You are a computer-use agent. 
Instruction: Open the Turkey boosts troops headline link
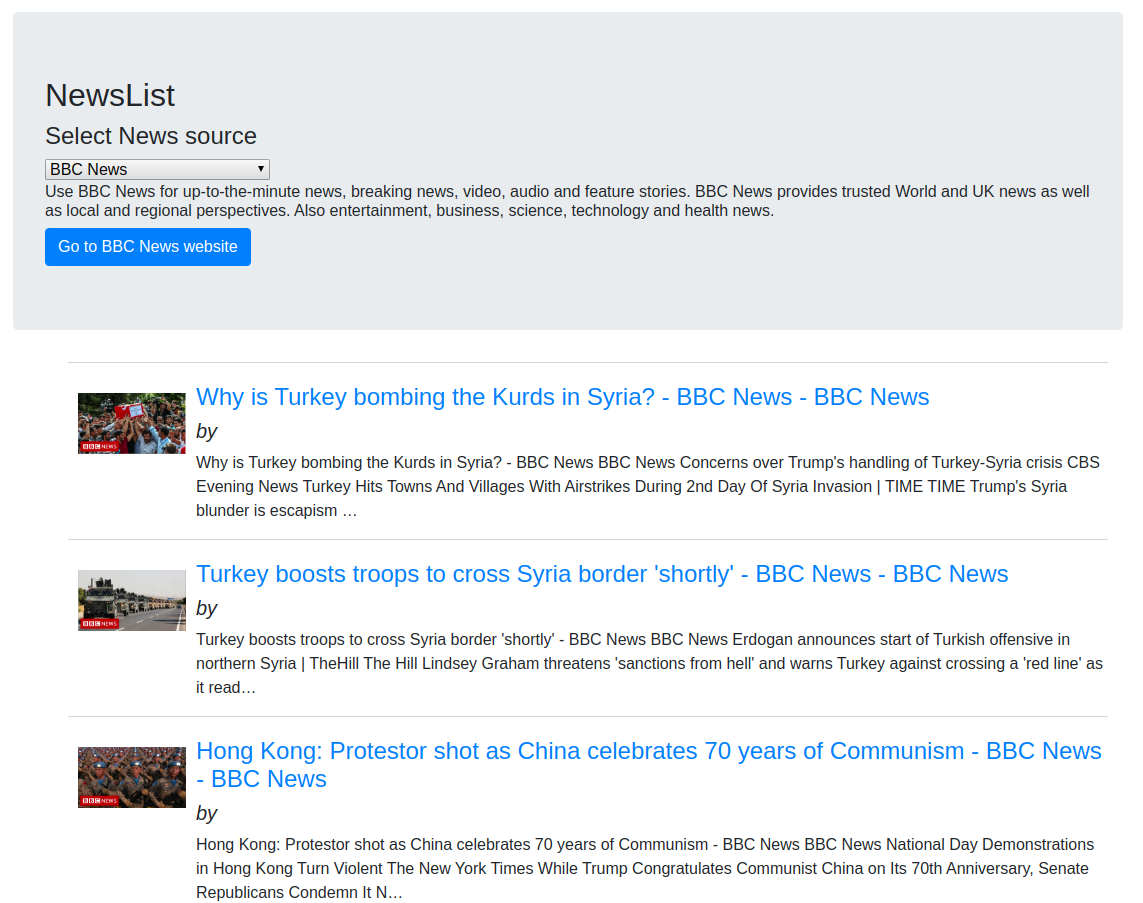(602, 574)
